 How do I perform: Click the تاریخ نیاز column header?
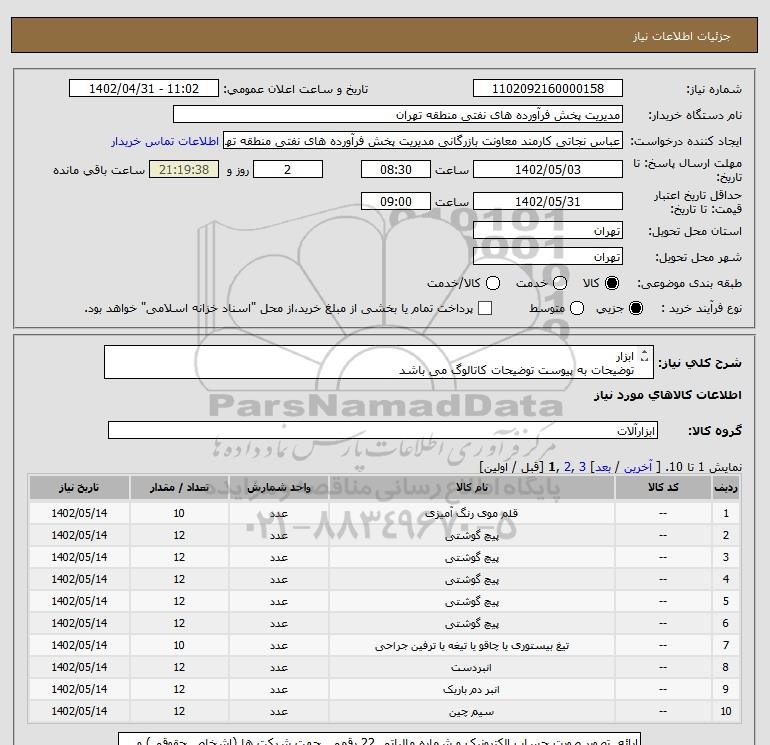79,488
